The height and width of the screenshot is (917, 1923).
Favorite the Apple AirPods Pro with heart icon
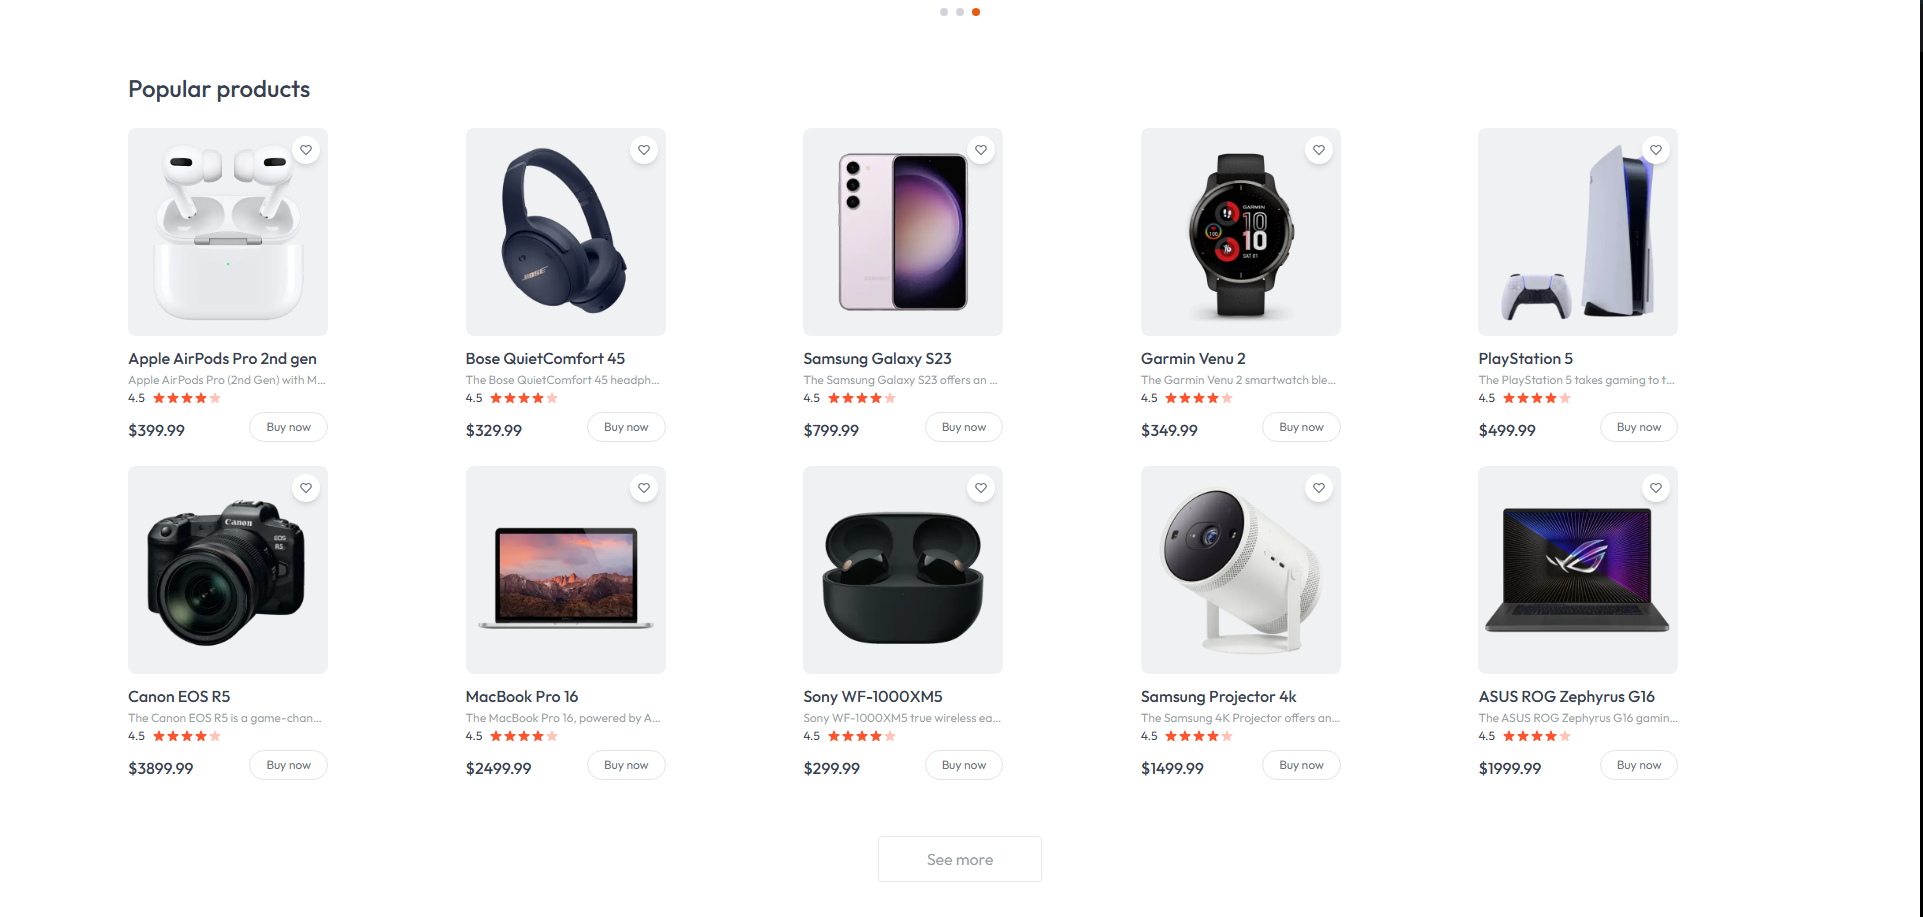coord(306,150)
